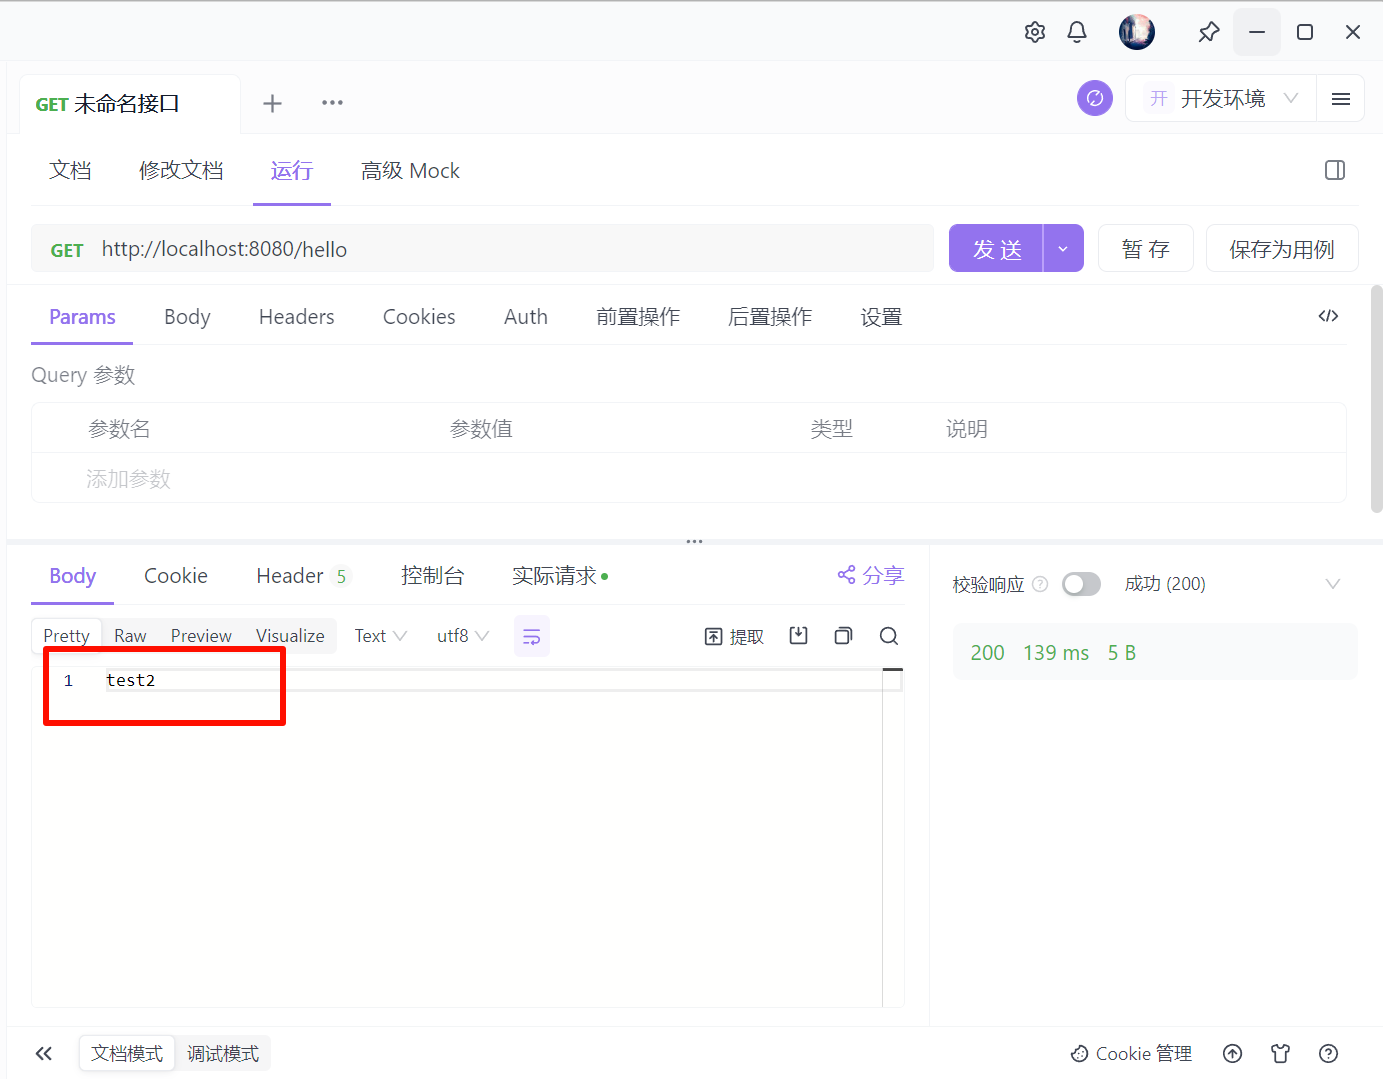Open the response Header 5 tab

tap(302, 576)
